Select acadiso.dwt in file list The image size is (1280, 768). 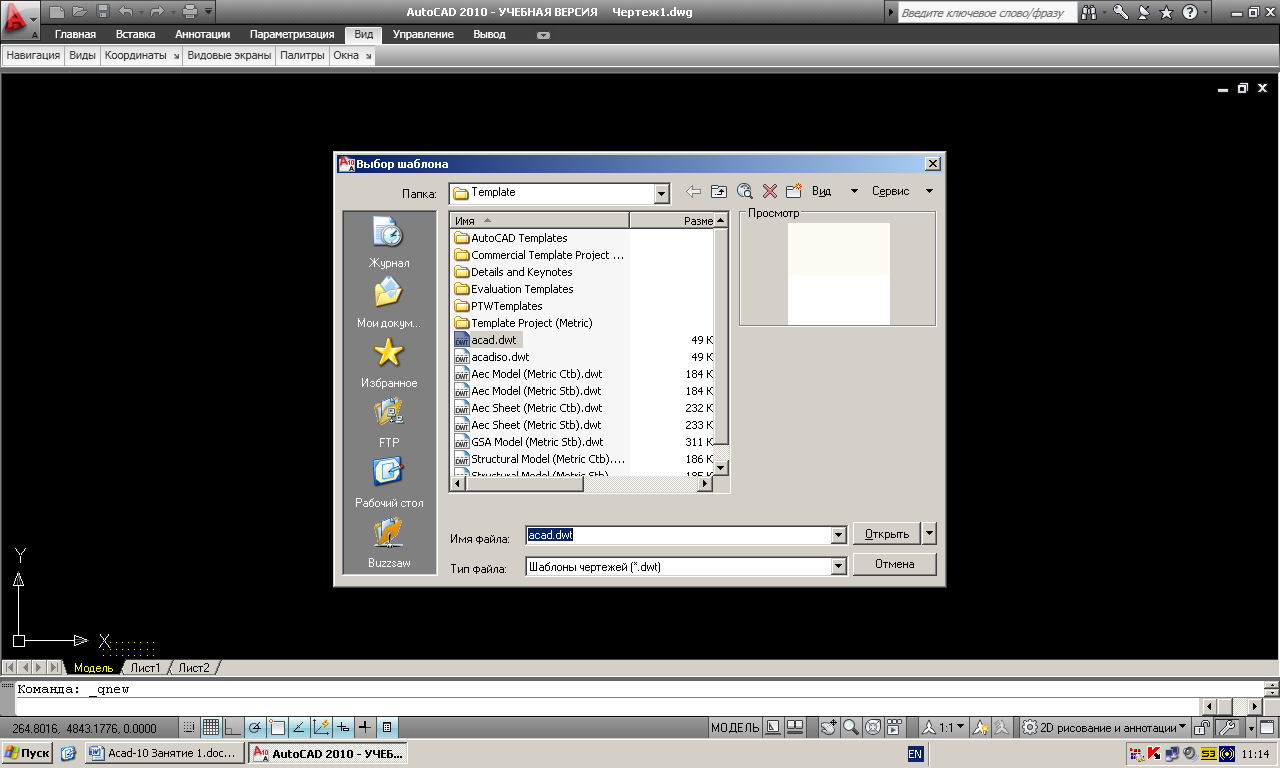[500, 357]
